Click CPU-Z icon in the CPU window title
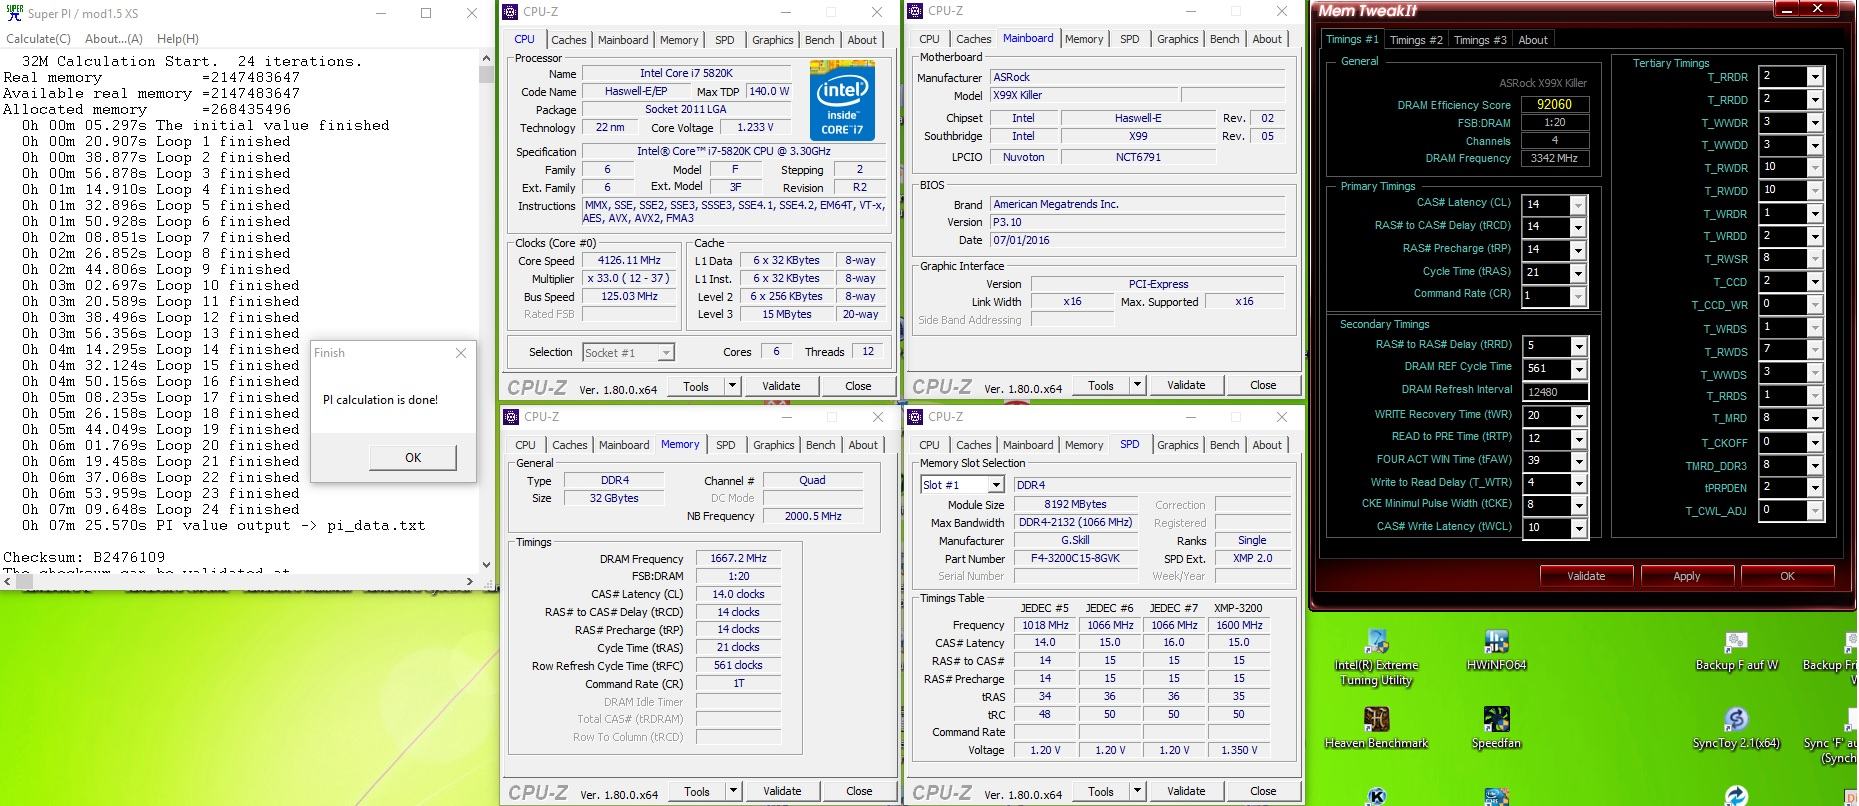The image size is (1859, 806). pos(511,11)
